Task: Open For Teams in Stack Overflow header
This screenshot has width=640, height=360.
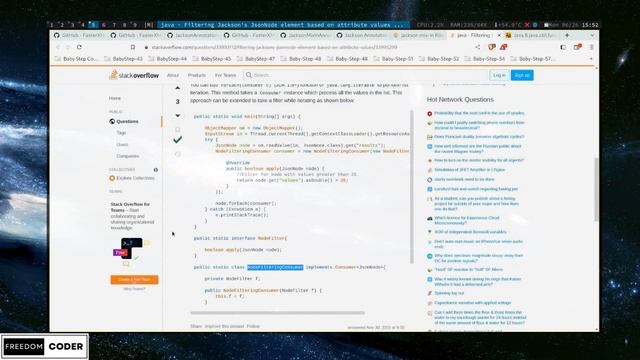Action: click(225, 75)
